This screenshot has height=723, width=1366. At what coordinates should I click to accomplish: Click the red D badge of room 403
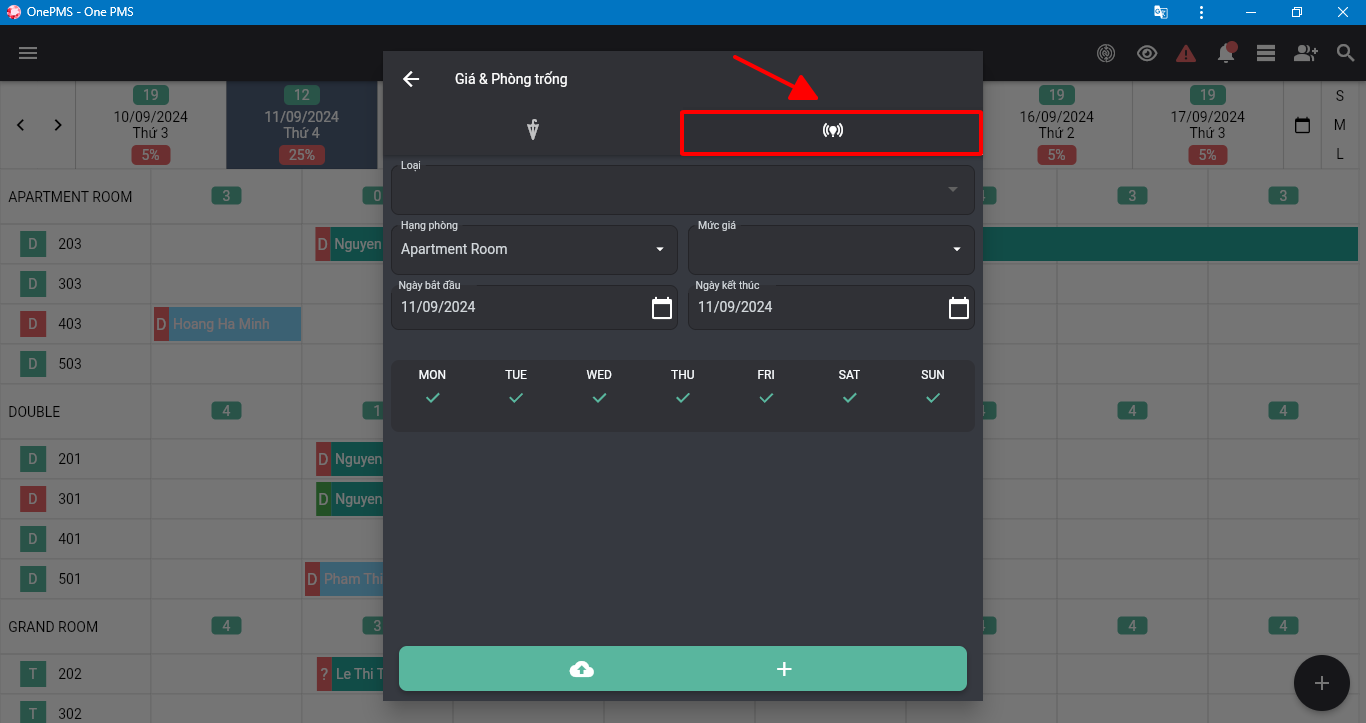pos(32,324)
